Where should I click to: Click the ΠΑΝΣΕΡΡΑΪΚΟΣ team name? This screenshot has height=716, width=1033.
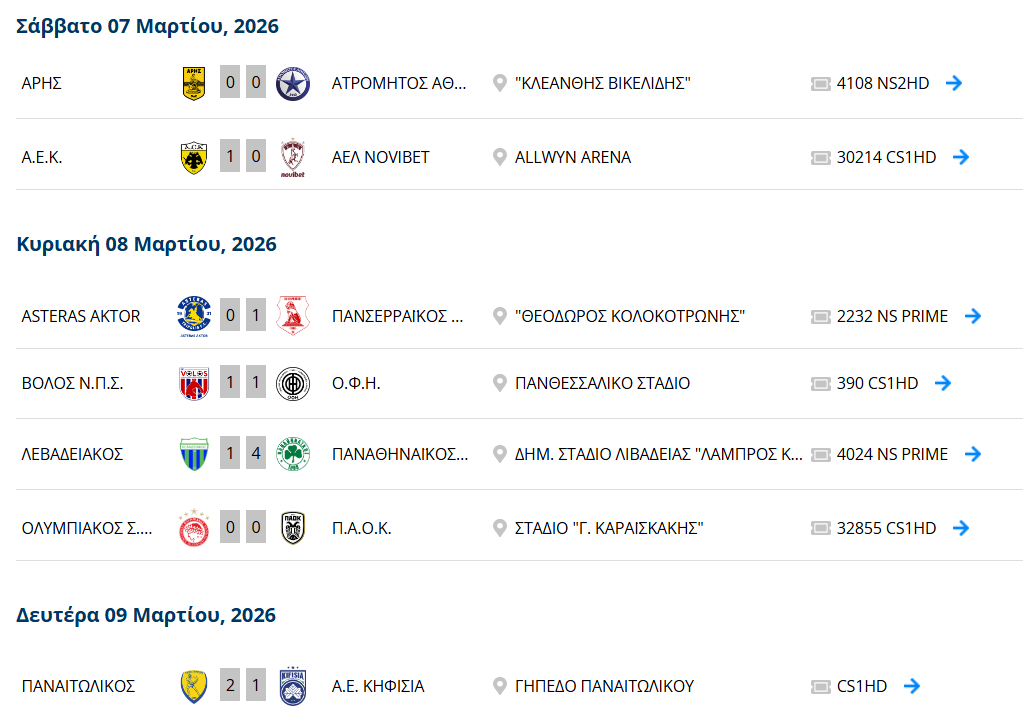coord(398,316)
